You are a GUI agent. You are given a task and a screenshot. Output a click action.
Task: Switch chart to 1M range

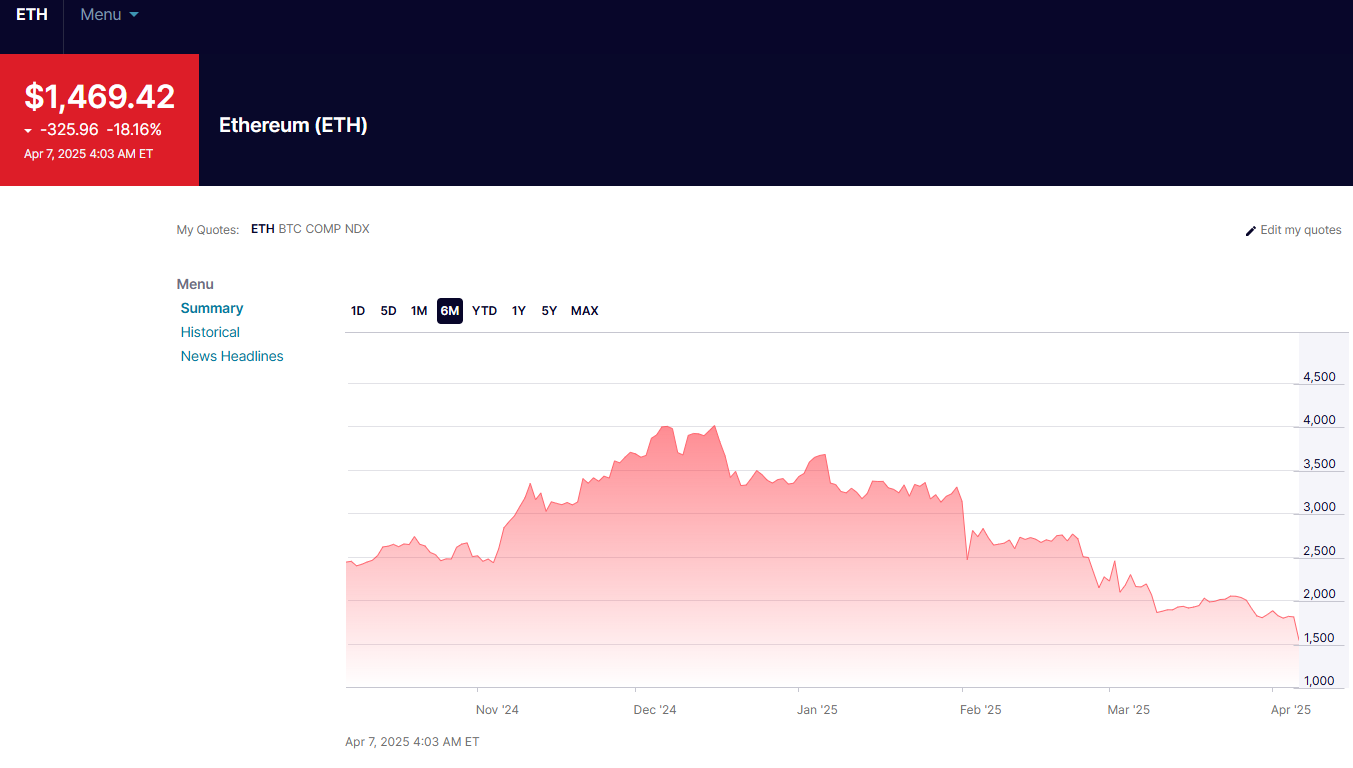[x=419, y=311]
